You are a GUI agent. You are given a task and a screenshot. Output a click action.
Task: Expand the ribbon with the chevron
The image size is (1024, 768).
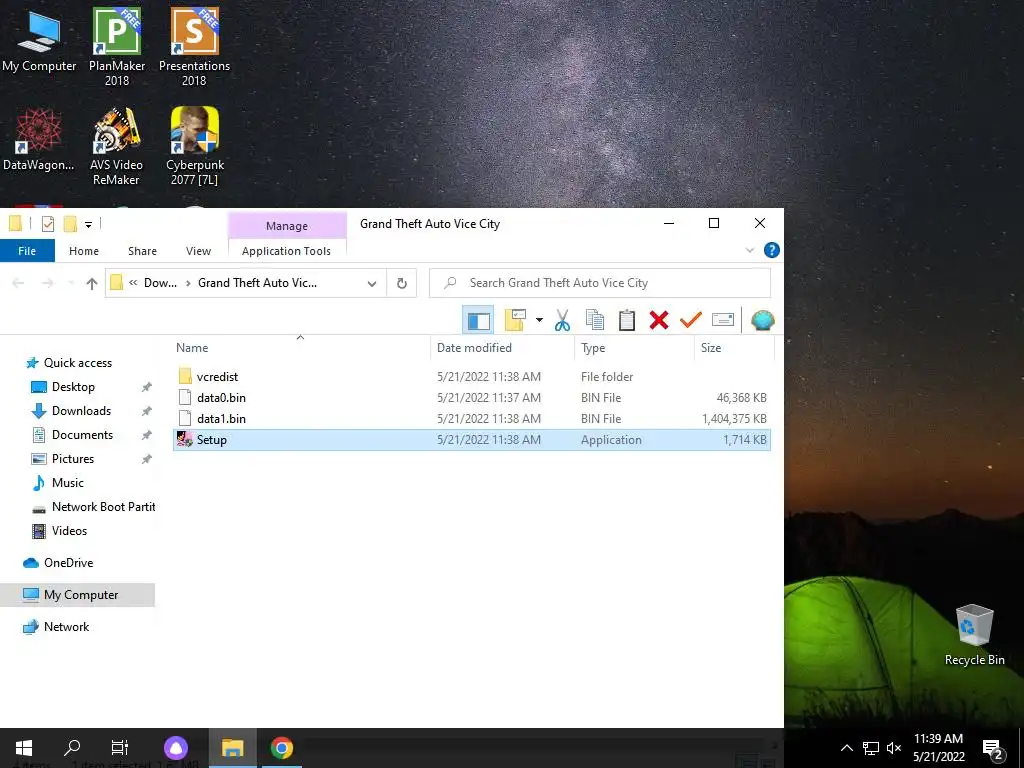750,250
